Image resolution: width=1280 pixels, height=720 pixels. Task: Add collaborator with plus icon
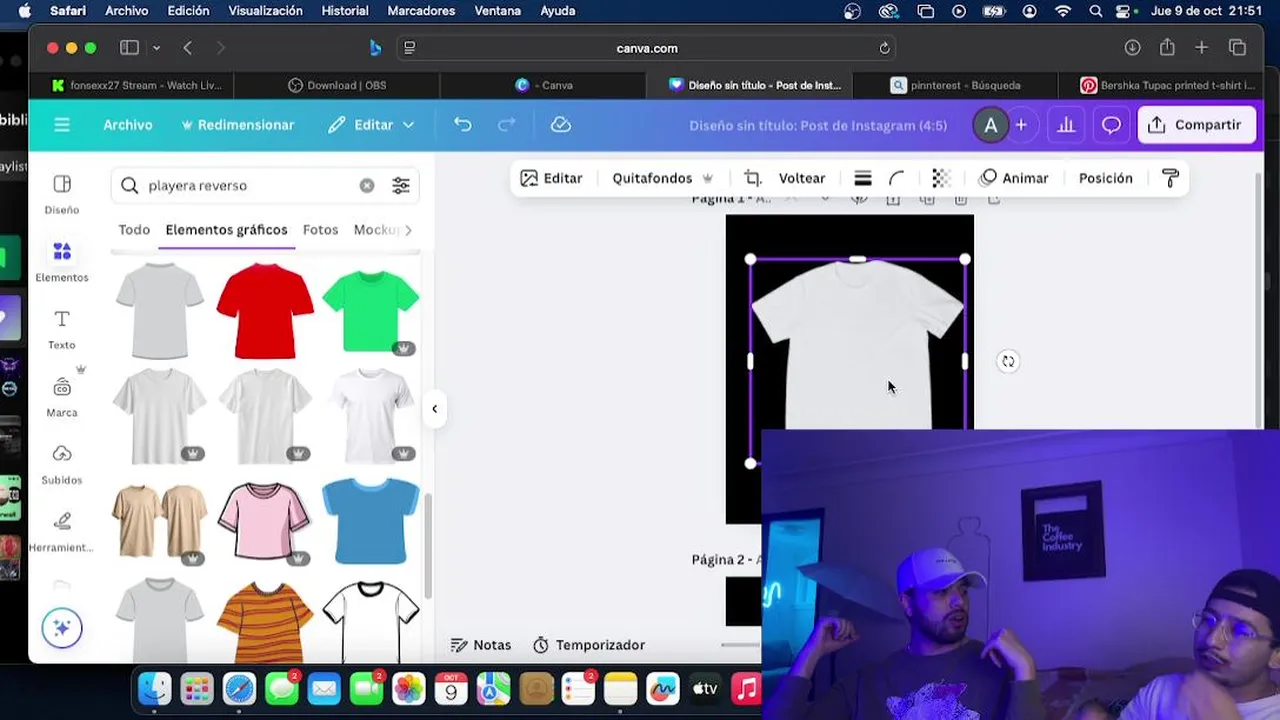1021,125
